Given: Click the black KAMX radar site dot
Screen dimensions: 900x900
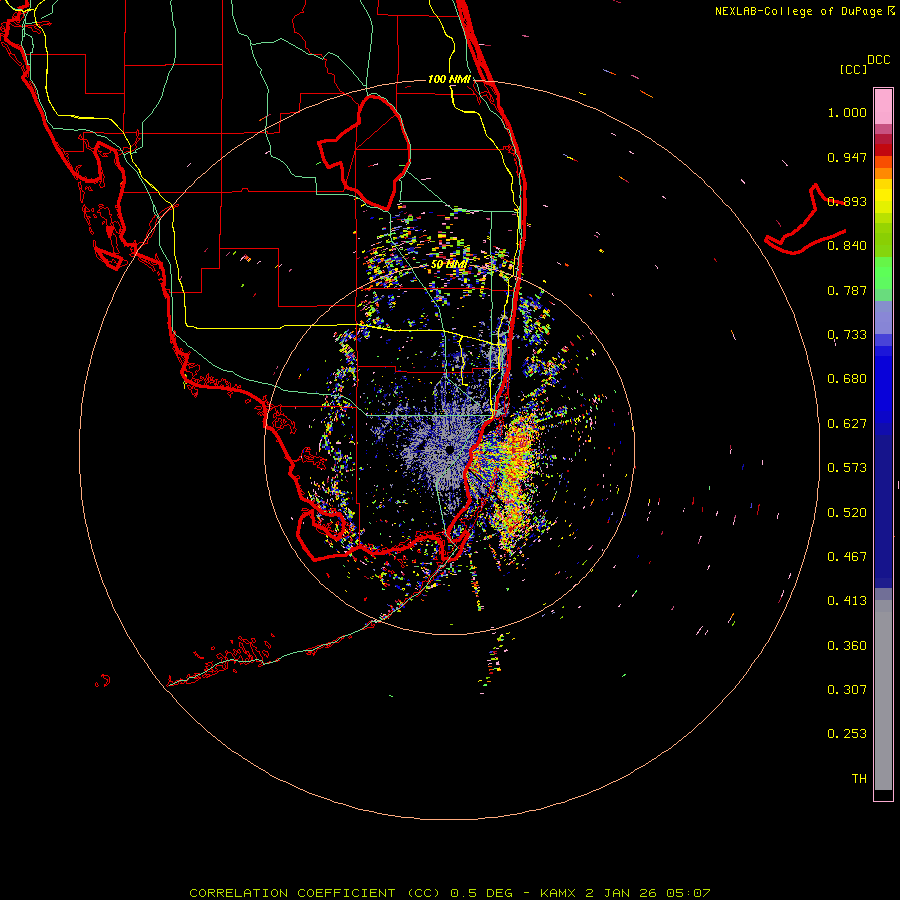Looking at the screenshot, I should pos(449,449).
